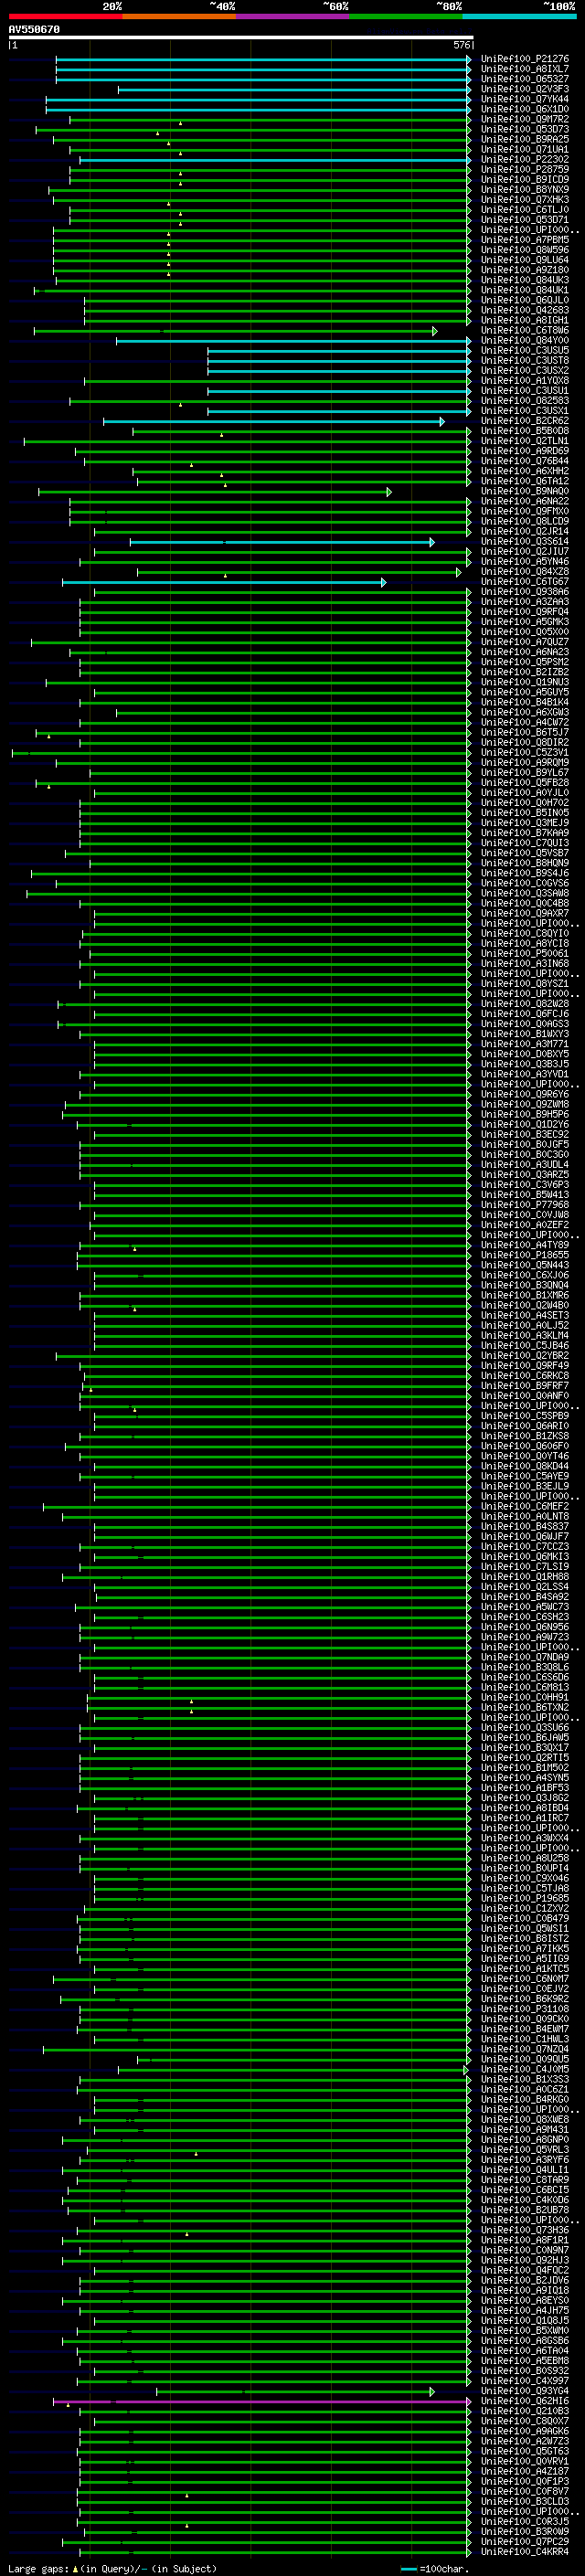
Task: Open hit UniRef100_P28759
Action: [x=524, y=169]
